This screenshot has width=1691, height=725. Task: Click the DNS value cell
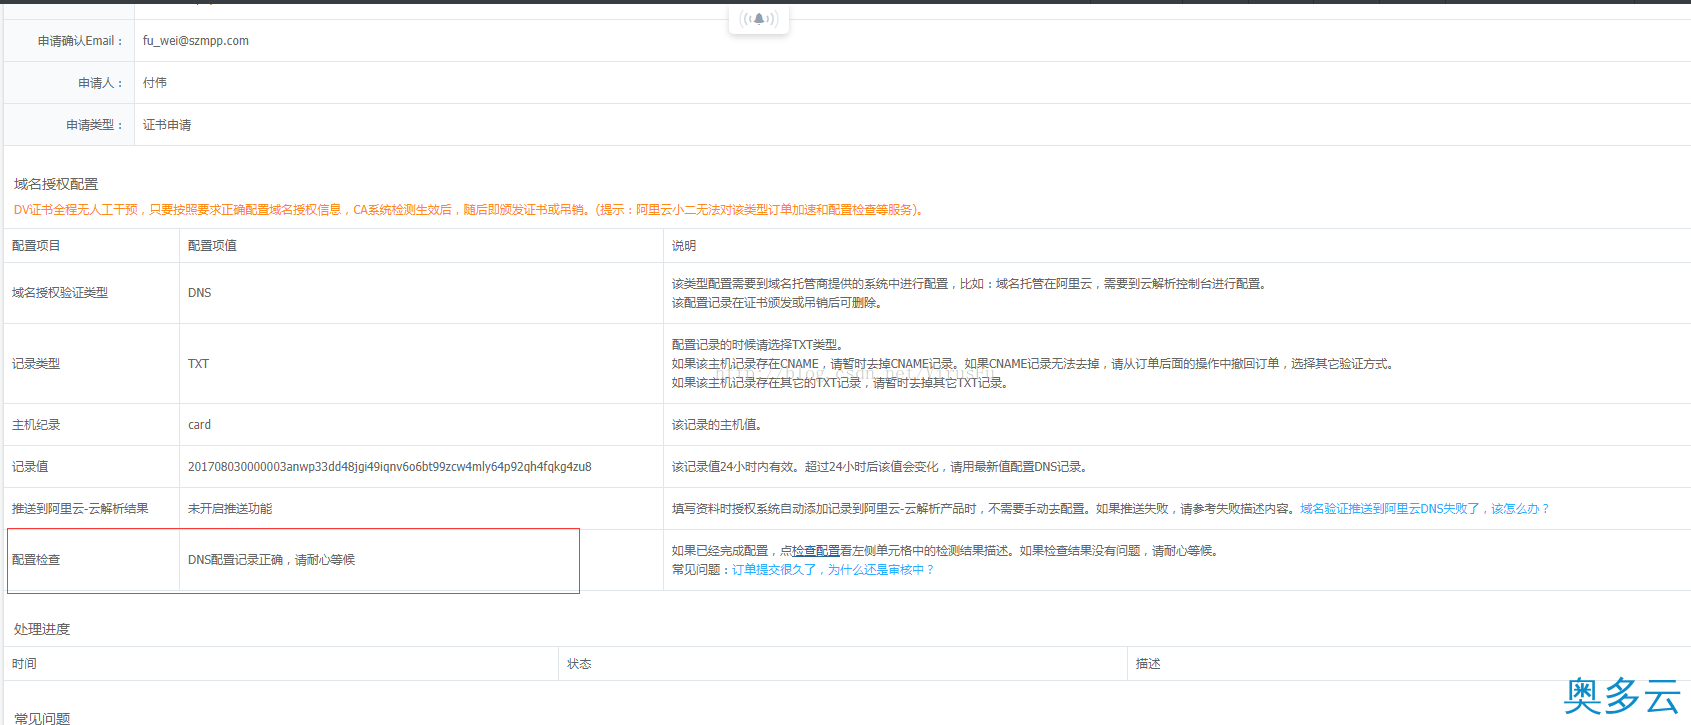[200, 293]
